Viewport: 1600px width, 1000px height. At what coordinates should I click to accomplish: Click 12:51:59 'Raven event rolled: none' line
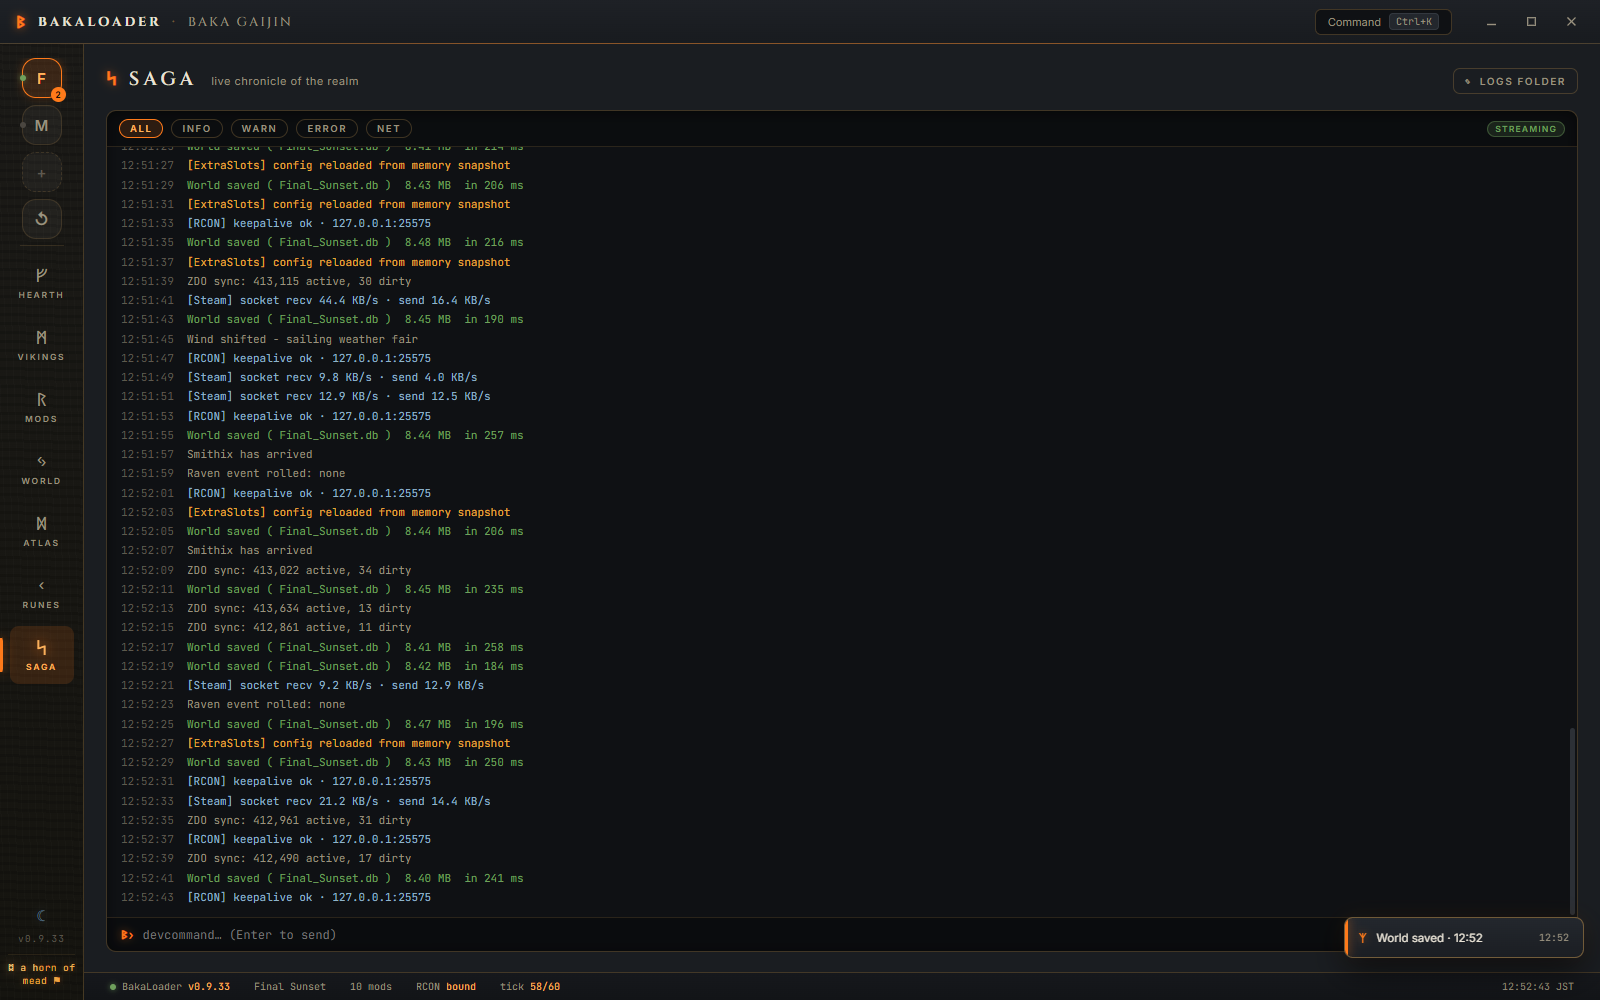click(x=266, y=474)
